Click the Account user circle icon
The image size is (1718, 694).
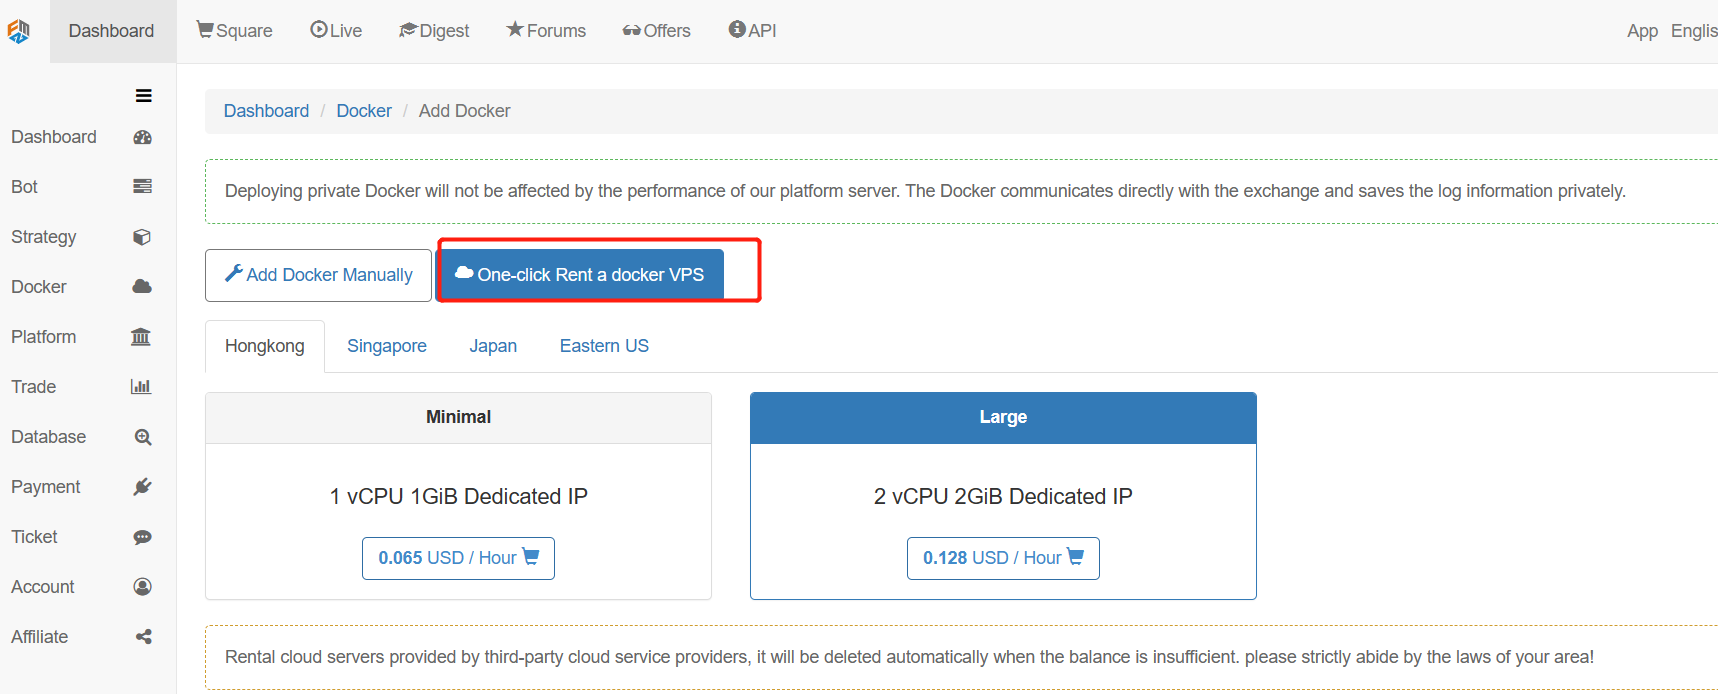tap(143, 587)
